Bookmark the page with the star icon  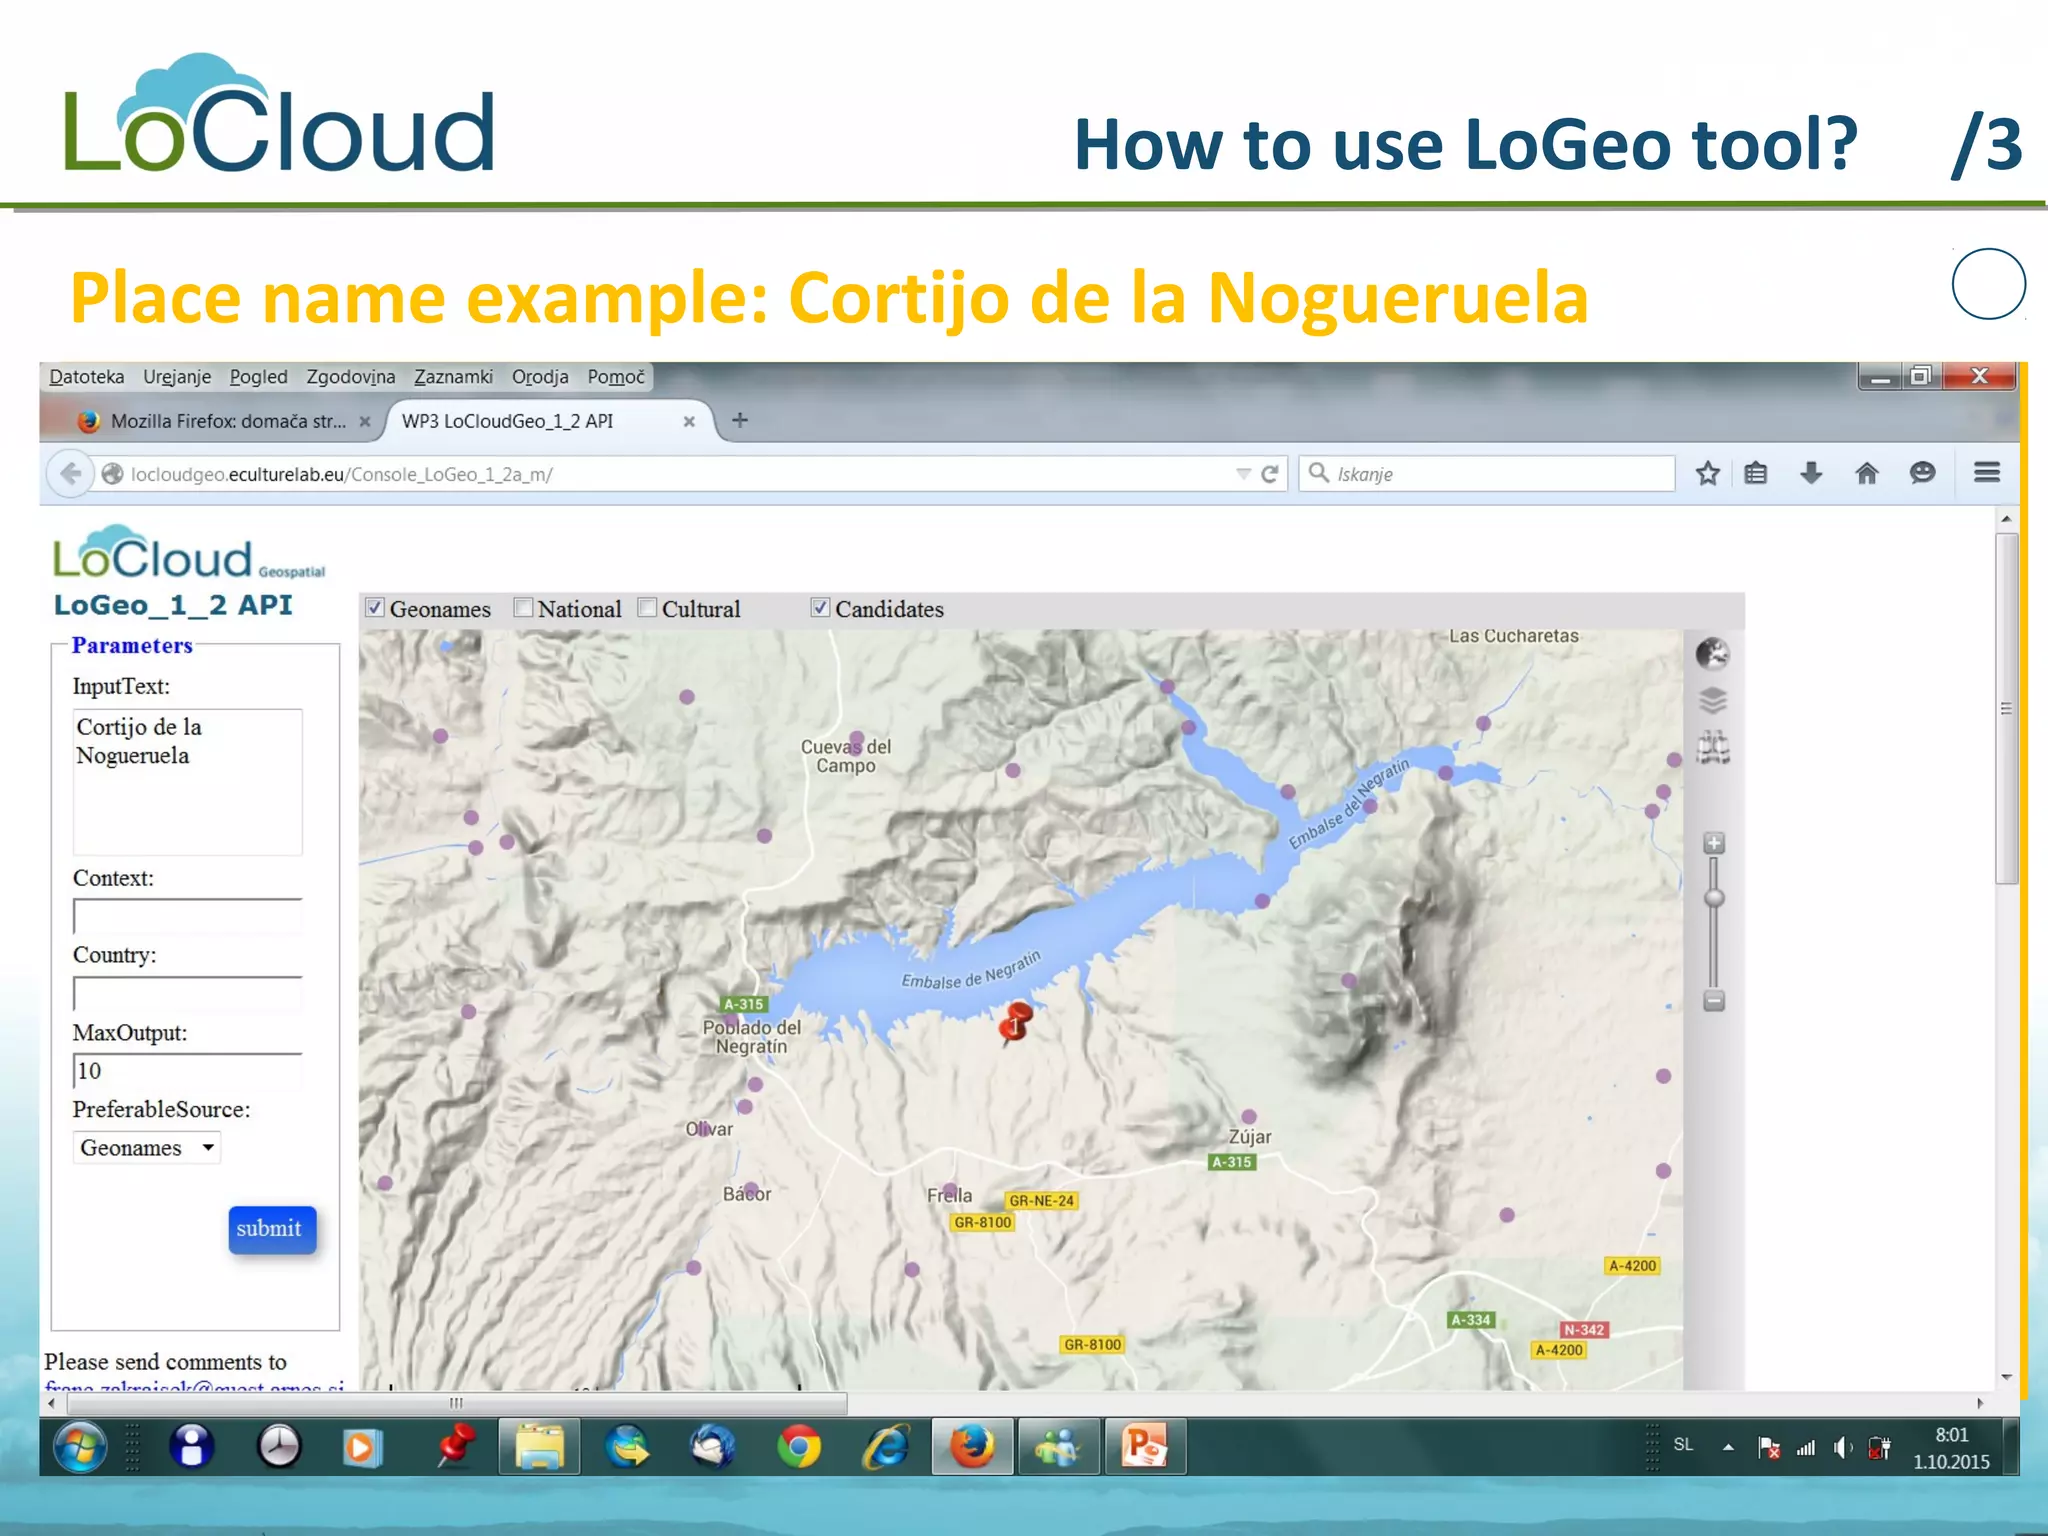point(1708,473)
